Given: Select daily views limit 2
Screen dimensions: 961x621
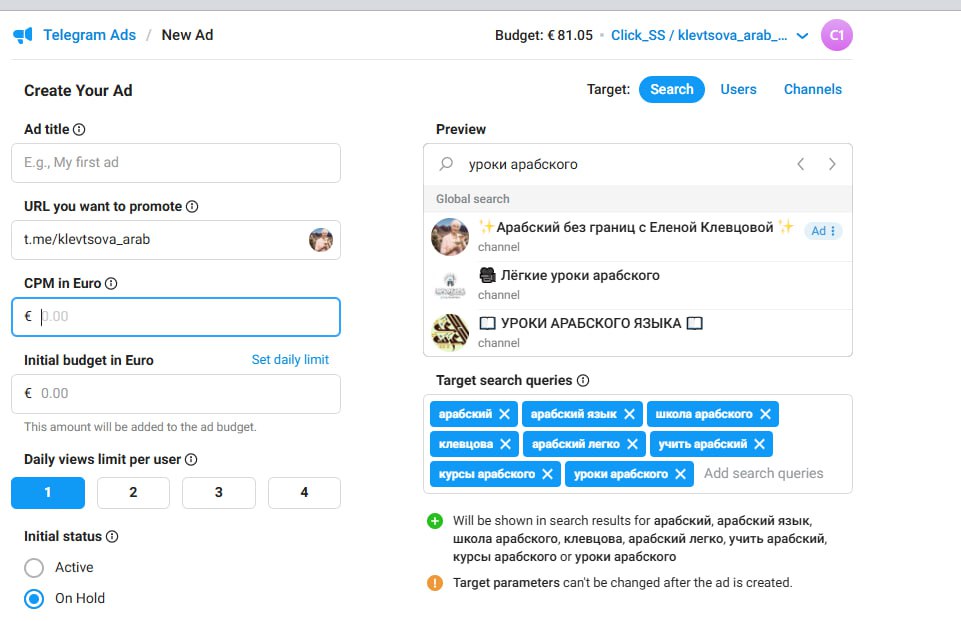Looking at the screenshot, I should click(x=133, y=493).
